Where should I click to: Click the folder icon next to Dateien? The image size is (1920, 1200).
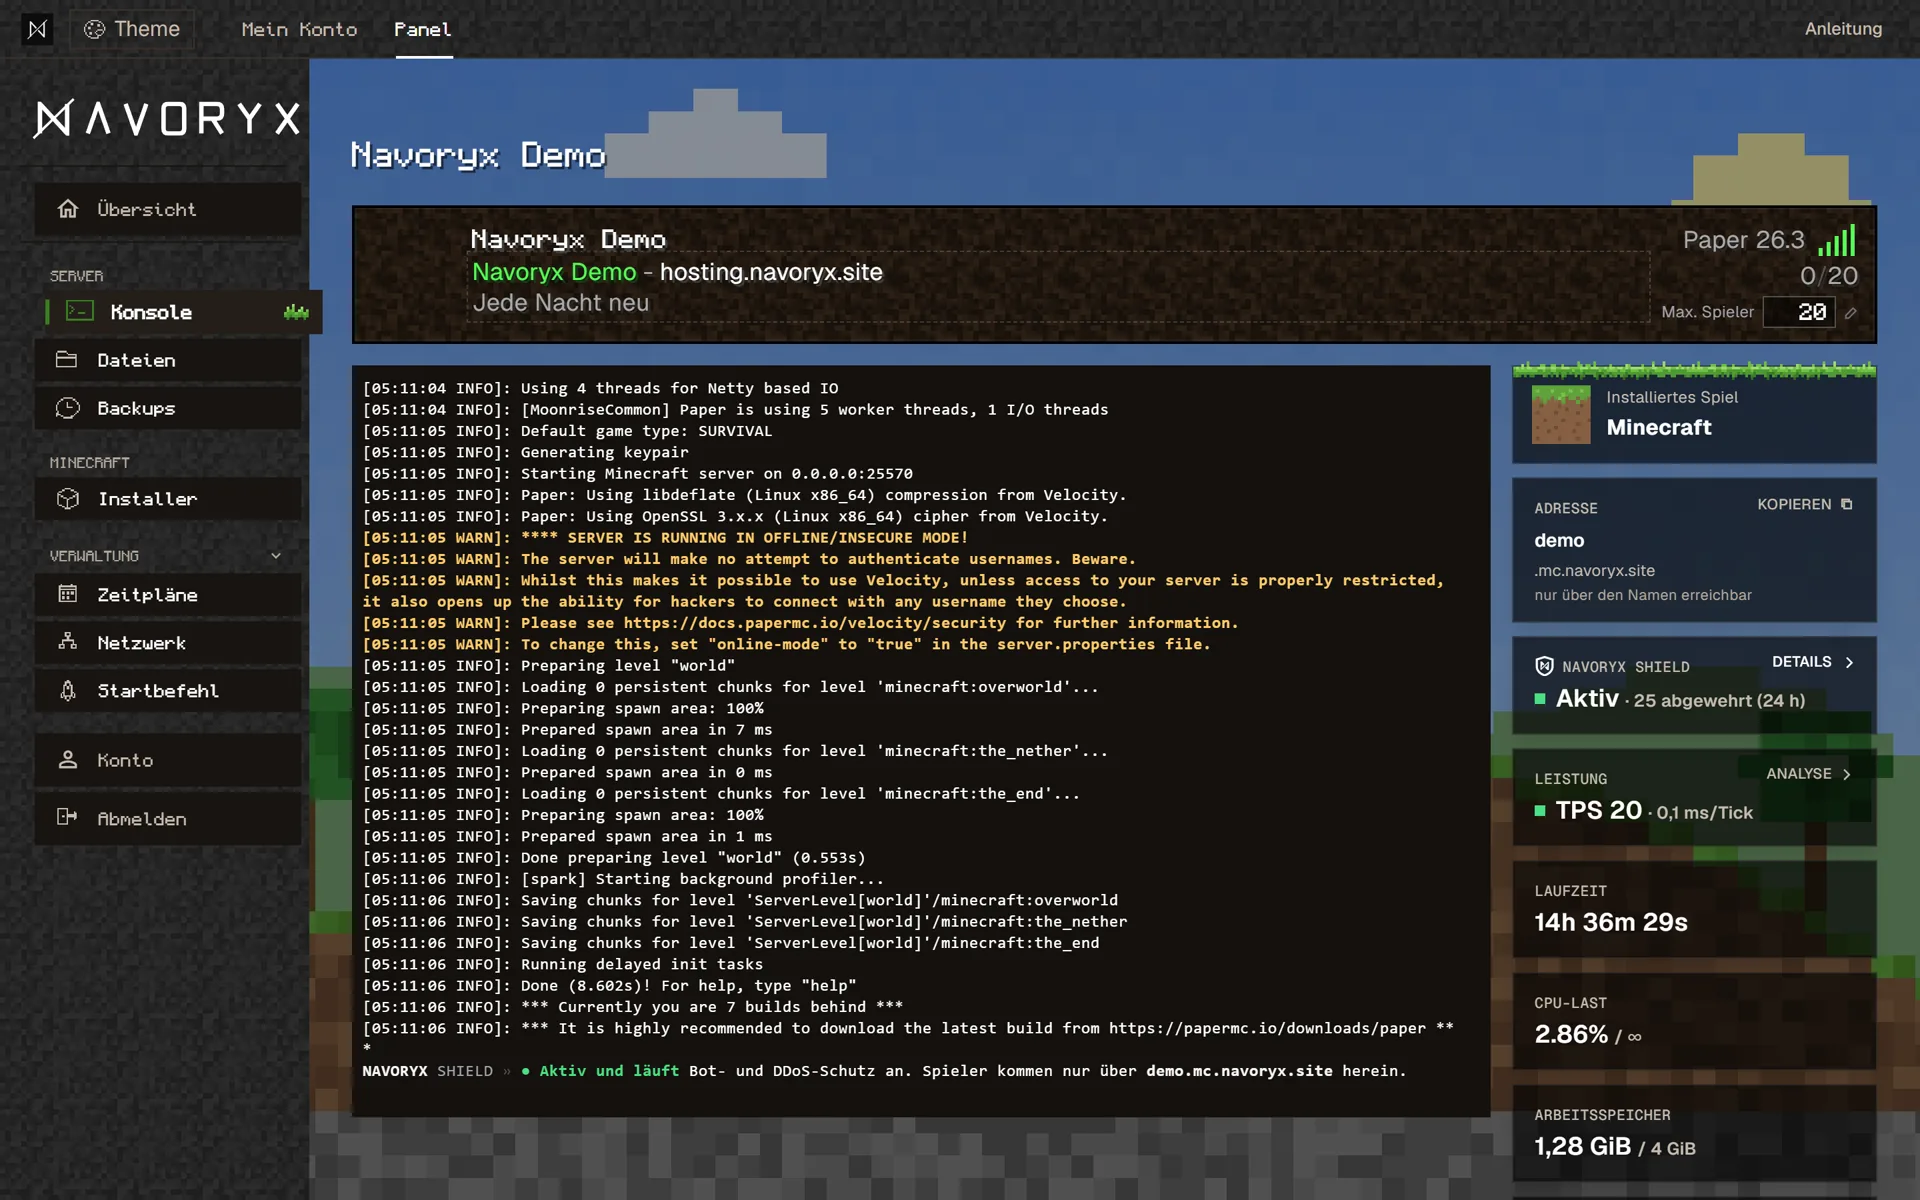[67, 360]
